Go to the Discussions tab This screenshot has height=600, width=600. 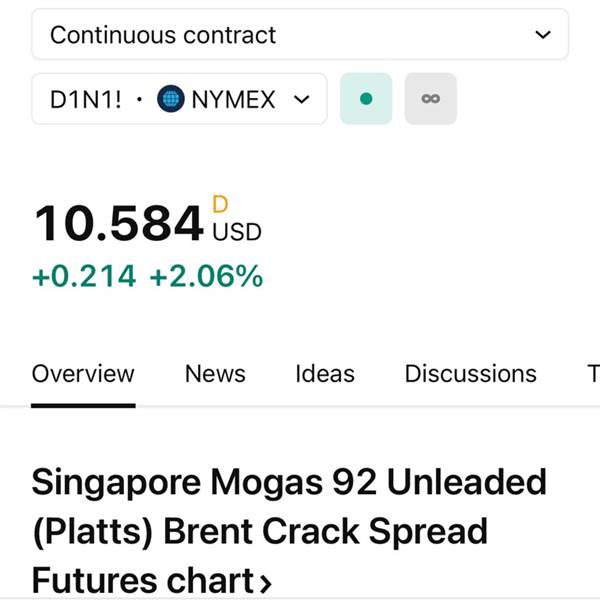click(x=471, y=374)
